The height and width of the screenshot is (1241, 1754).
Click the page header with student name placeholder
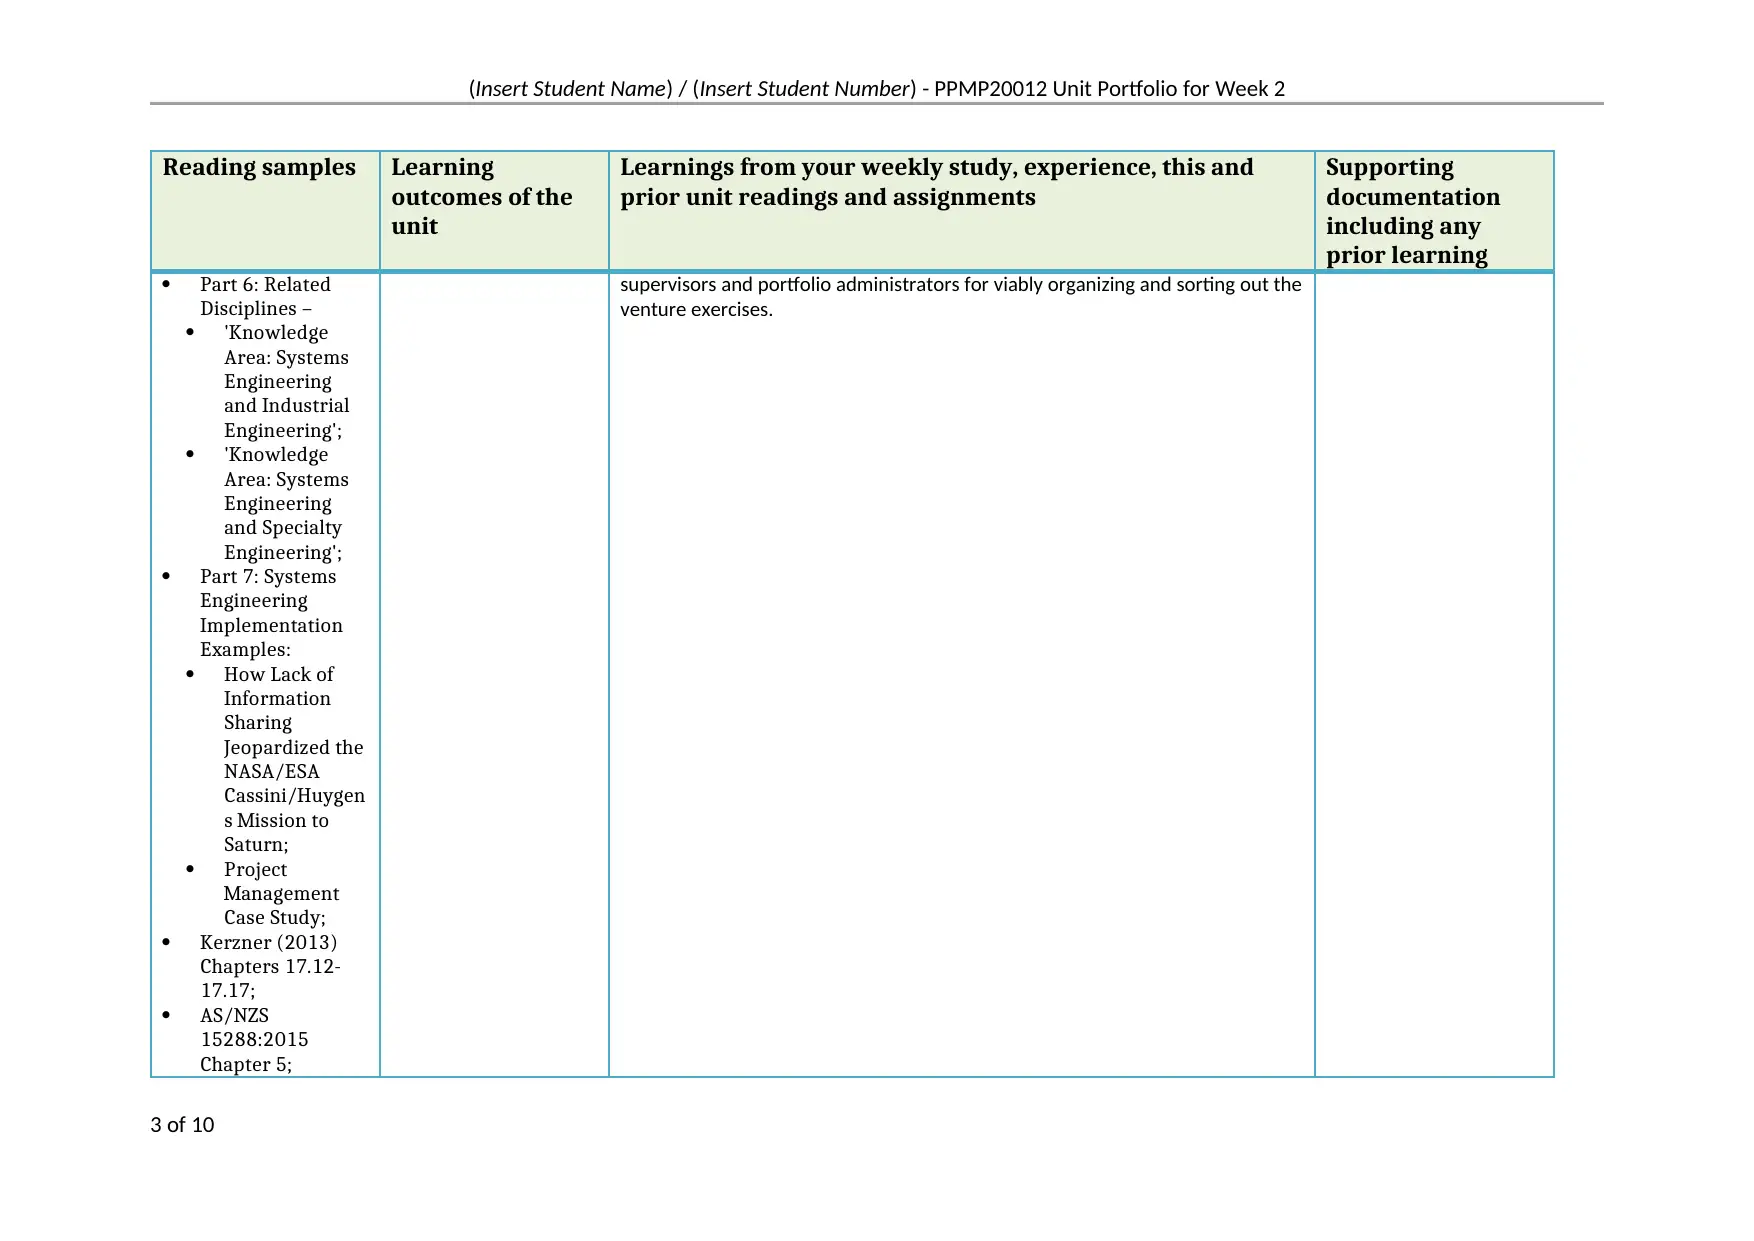click(x=876, y=89)
